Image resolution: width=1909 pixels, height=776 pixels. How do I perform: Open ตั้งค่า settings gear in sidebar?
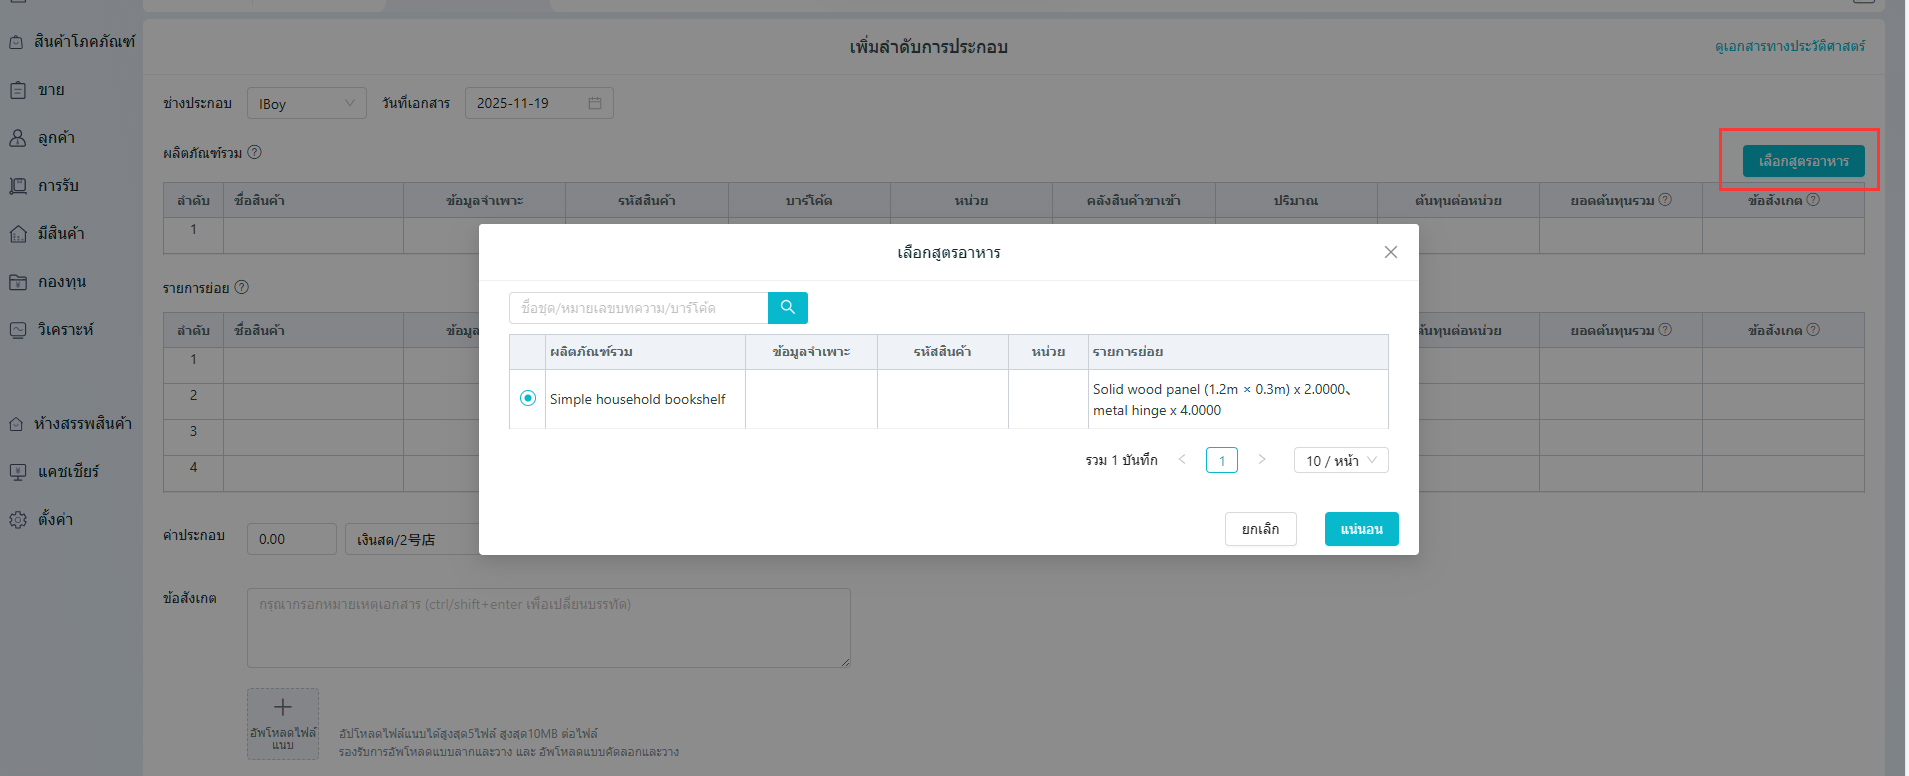[x=18, y=520]
